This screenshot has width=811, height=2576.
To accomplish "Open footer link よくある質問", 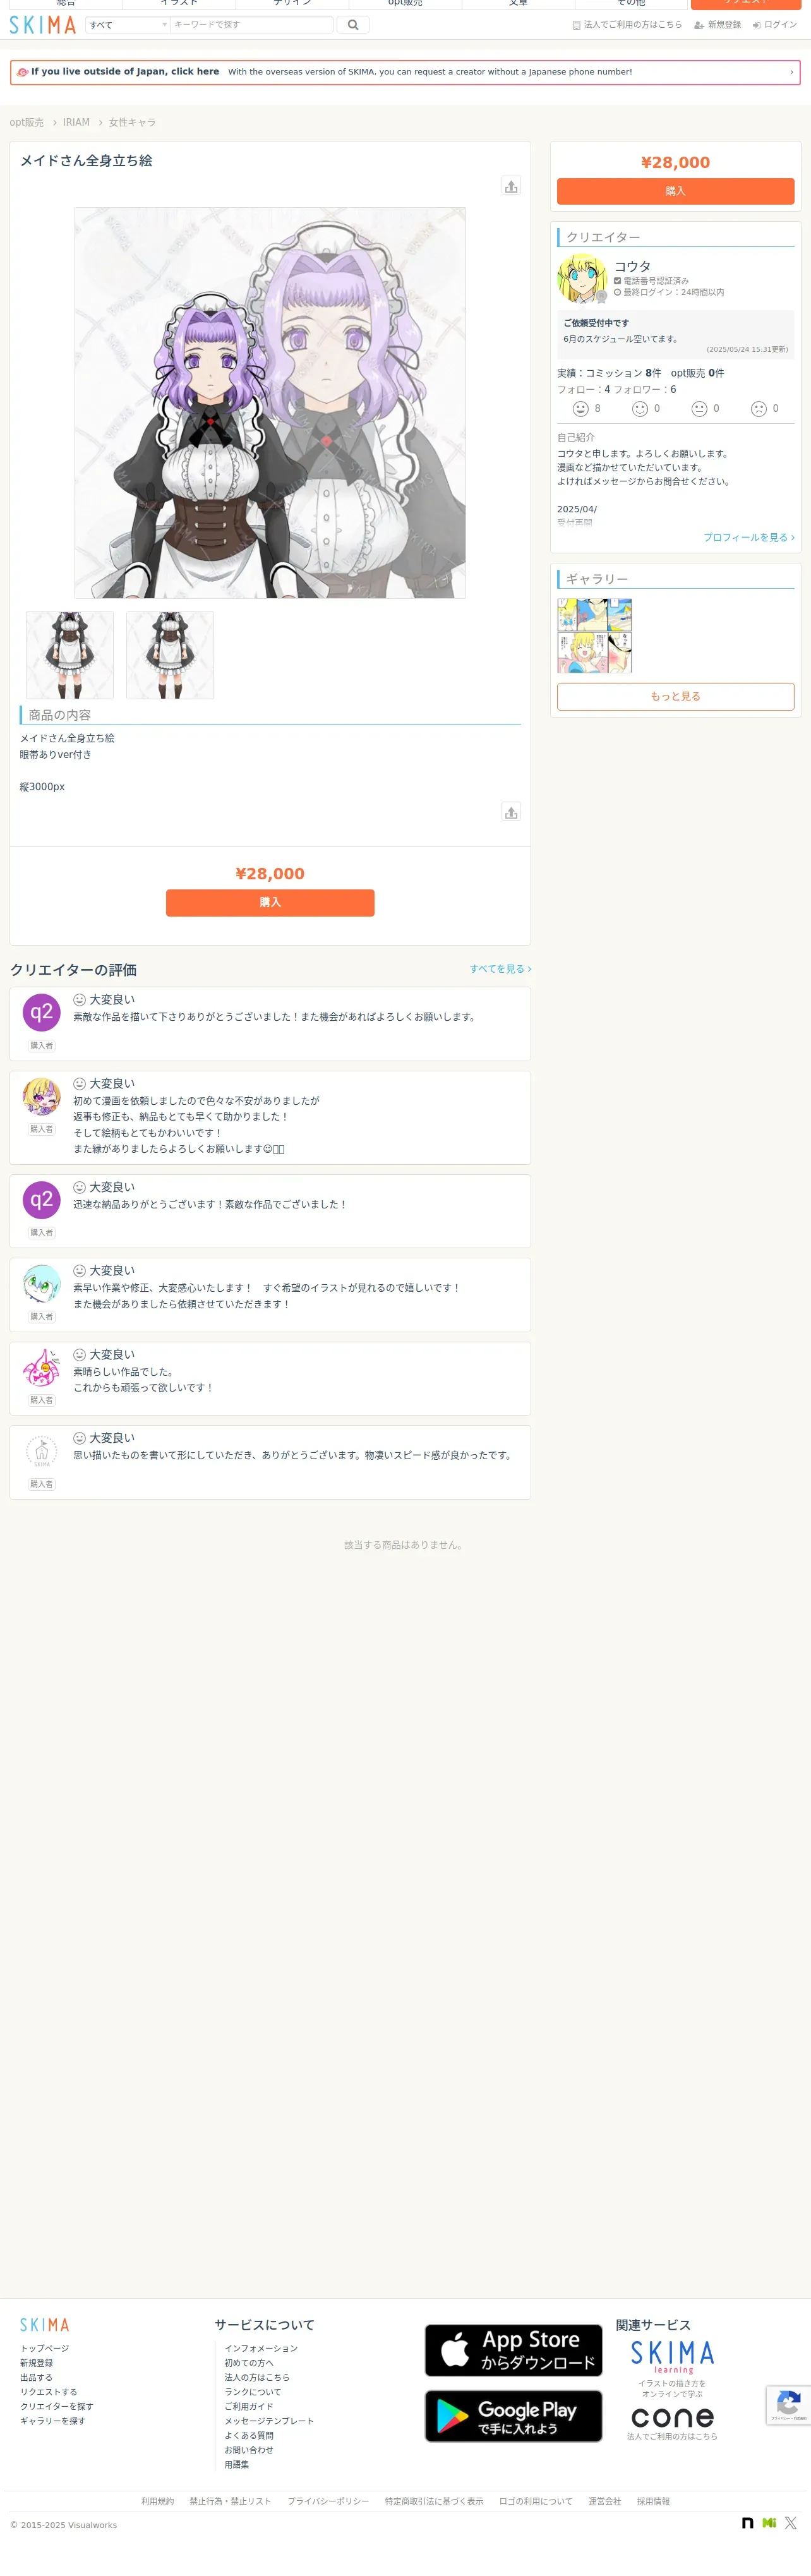I will tap(249, 2436).
